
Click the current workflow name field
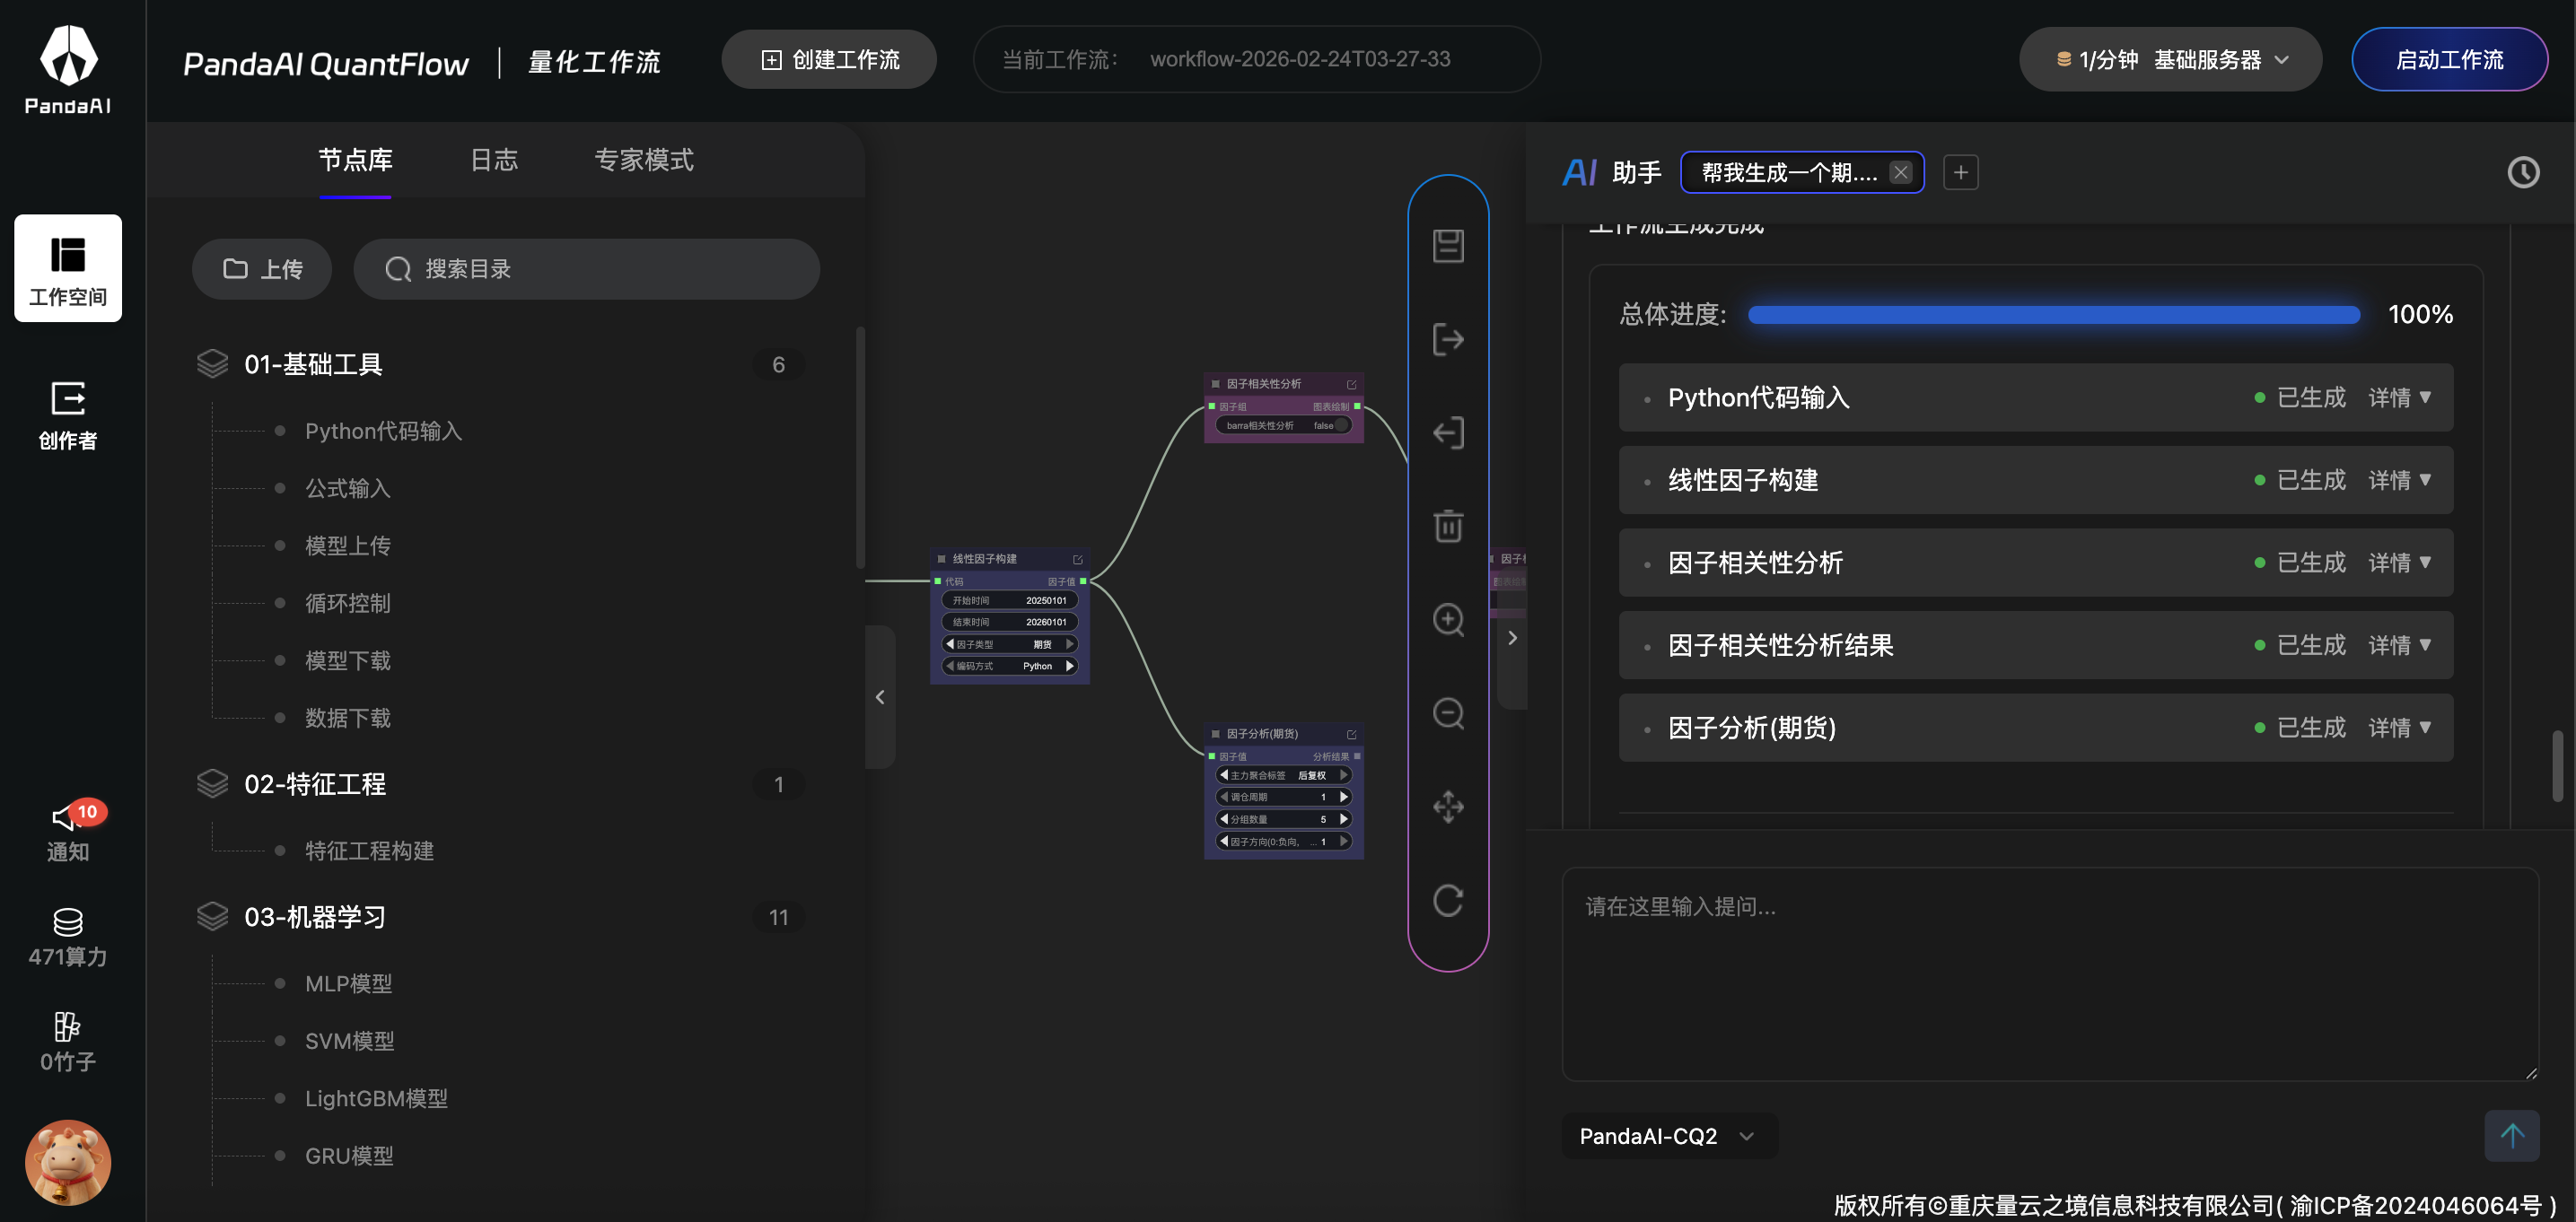[x=1256, y=59]
